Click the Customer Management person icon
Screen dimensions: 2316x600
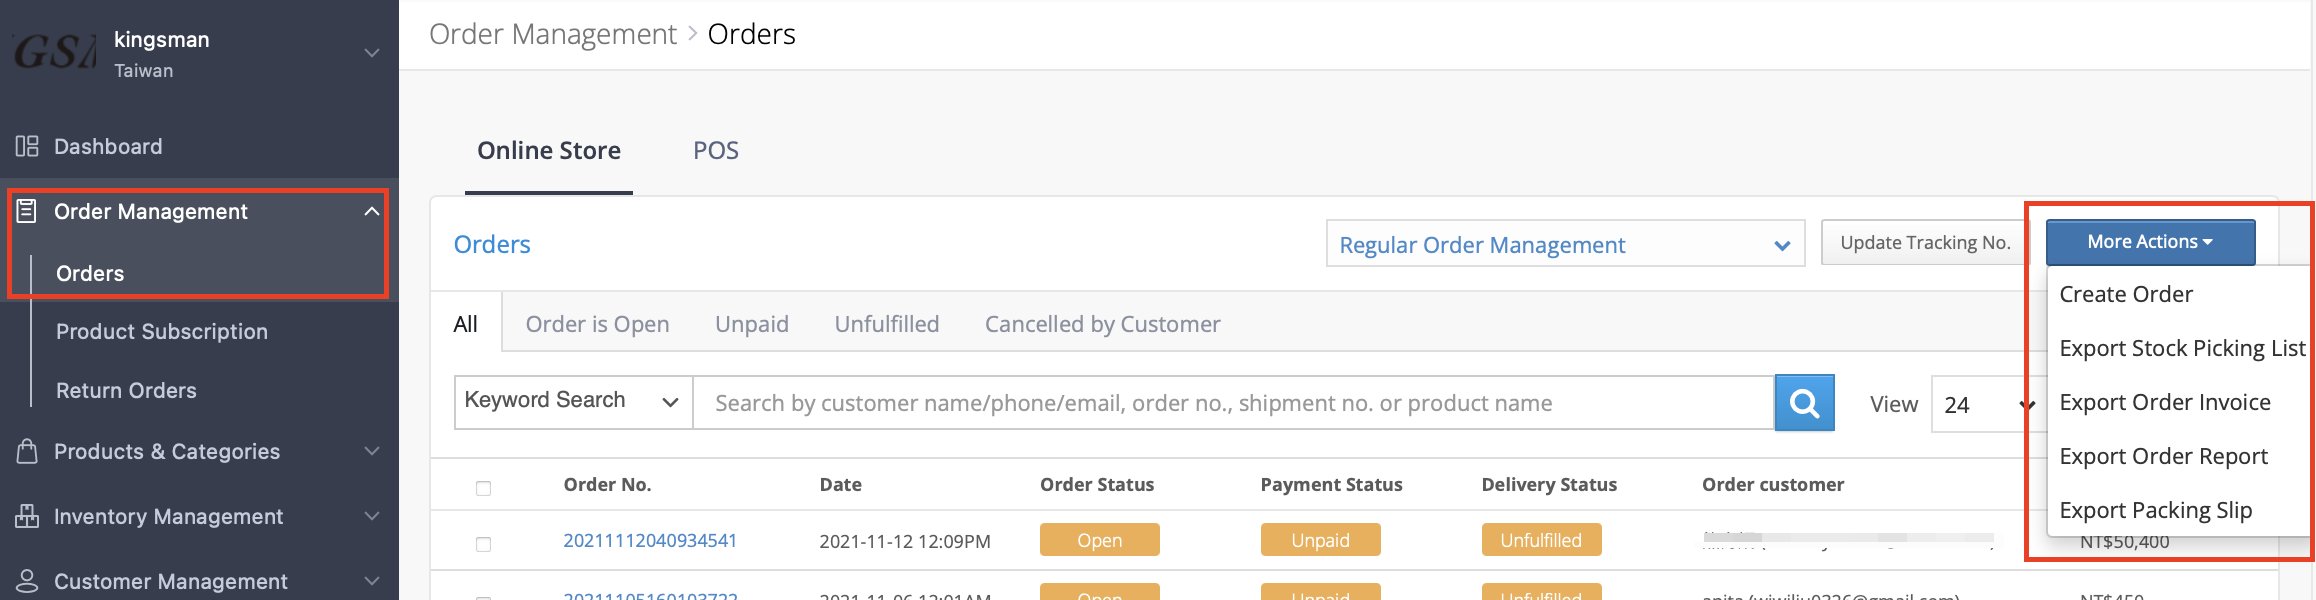tap(27, 581)
